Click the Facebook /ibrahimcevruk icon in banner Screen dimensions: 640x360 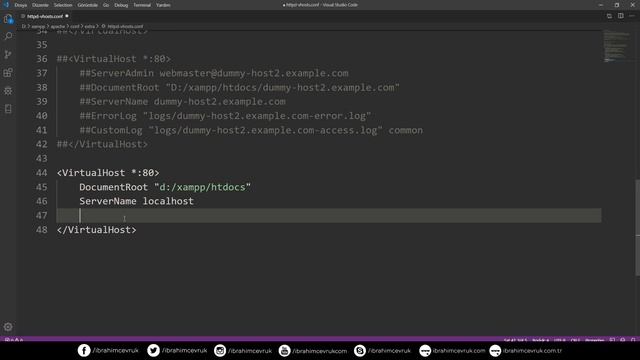(84, 351)
